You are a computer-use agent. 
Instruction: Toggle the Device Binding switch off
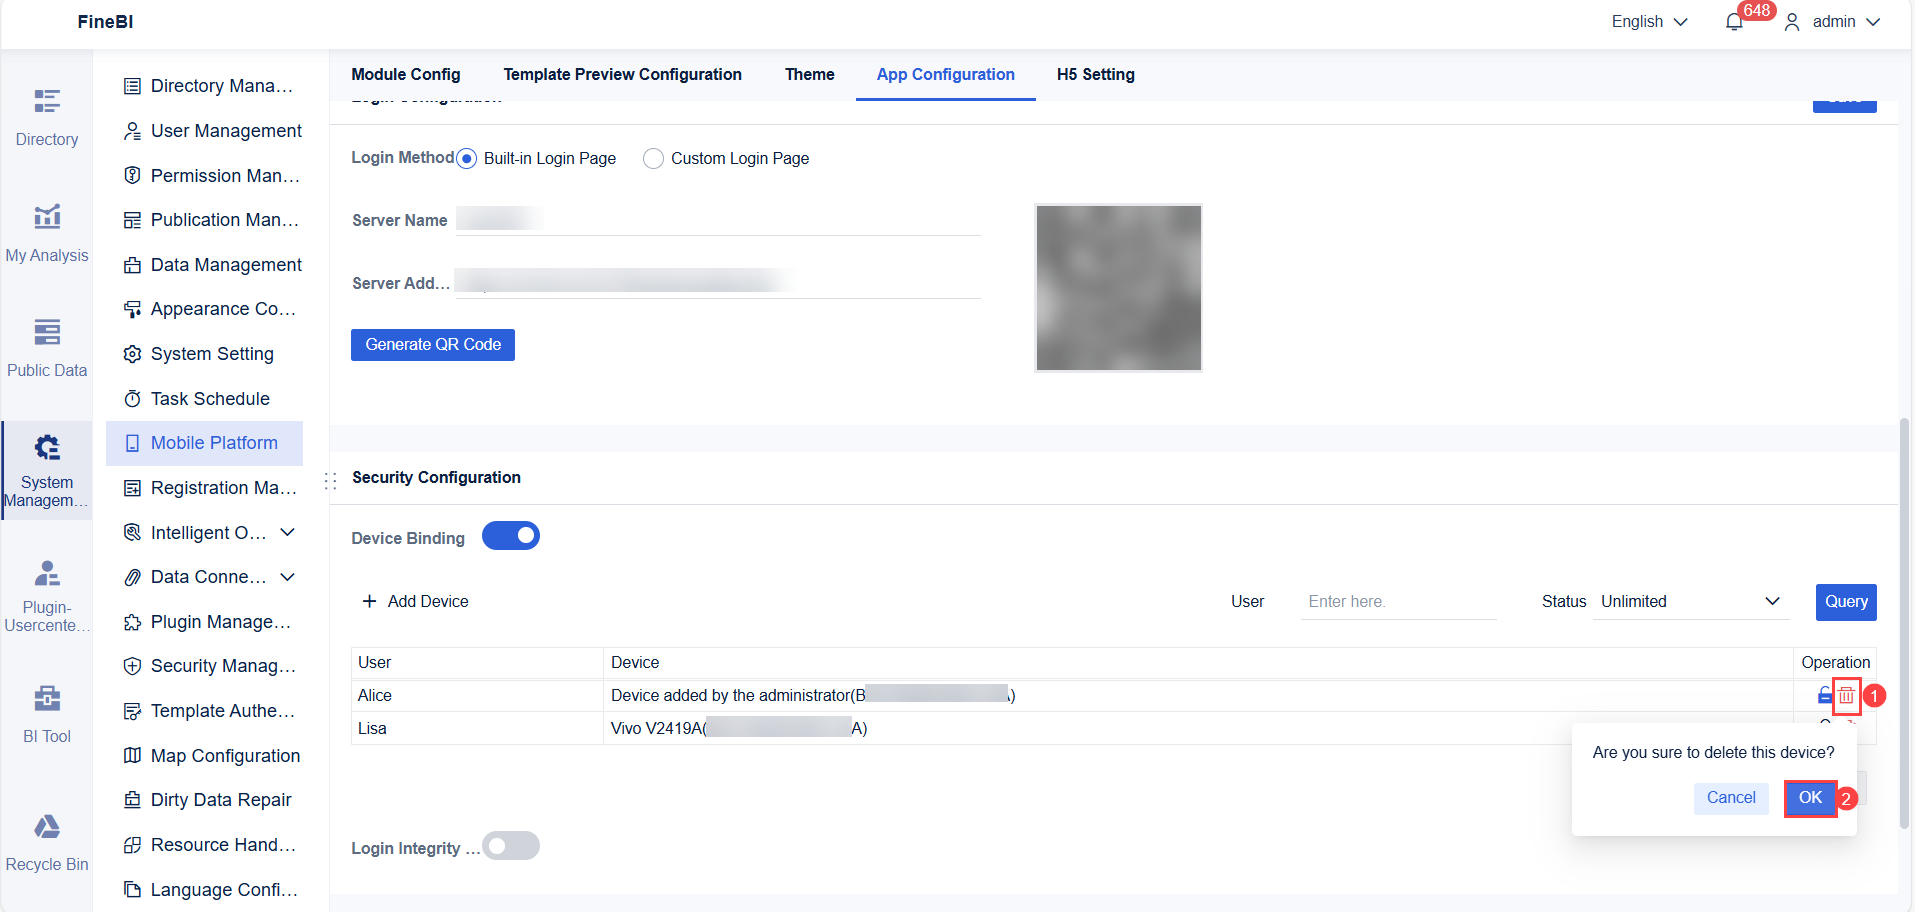[x=511, y=536]
